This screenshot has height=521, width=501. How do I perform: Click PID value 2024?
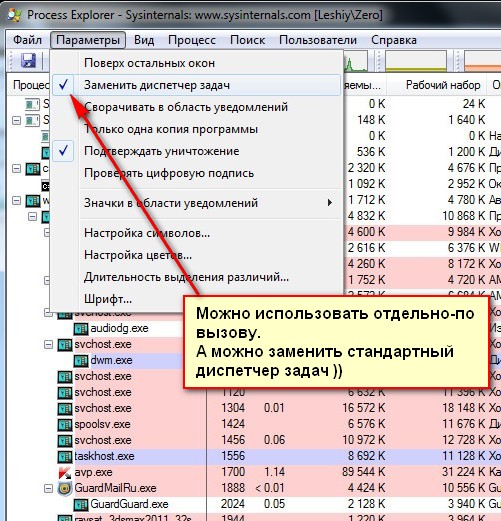pos(233,504)
